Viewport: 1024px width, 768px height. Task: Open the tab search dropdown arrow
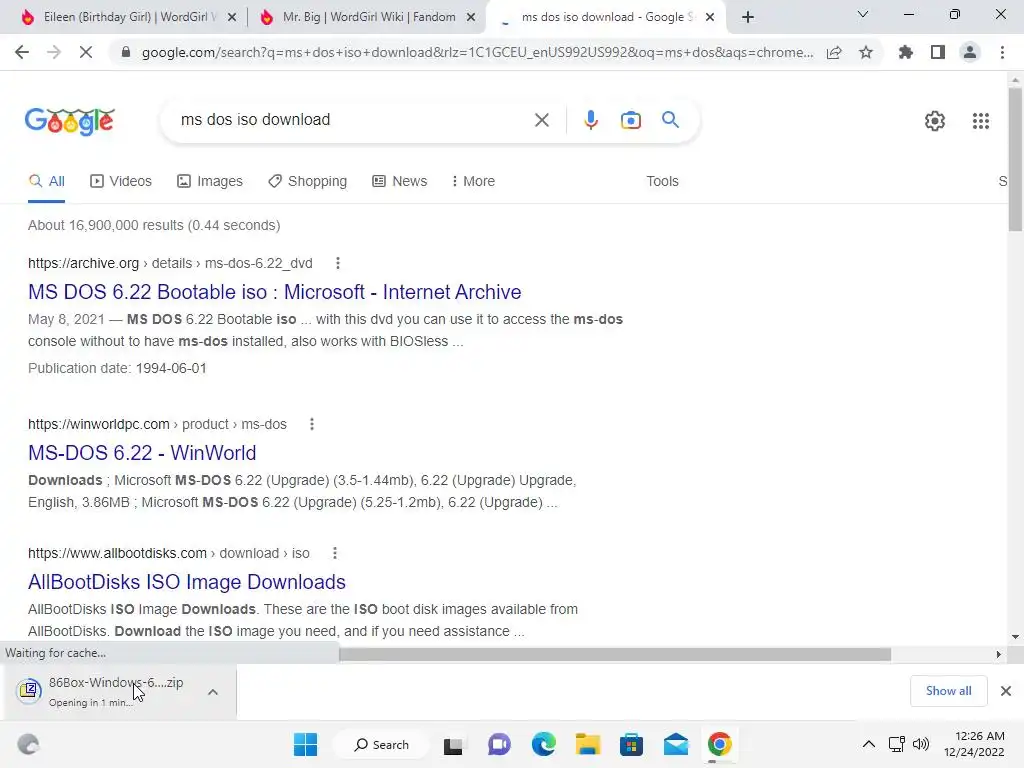pyautogui.click(x=863, y=14)
